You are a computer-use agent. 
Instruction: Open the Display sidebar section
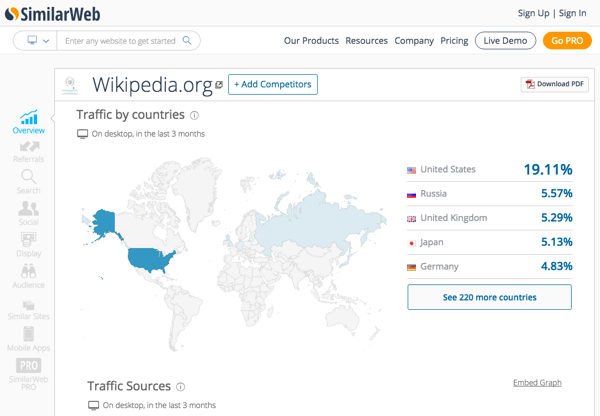28,245
